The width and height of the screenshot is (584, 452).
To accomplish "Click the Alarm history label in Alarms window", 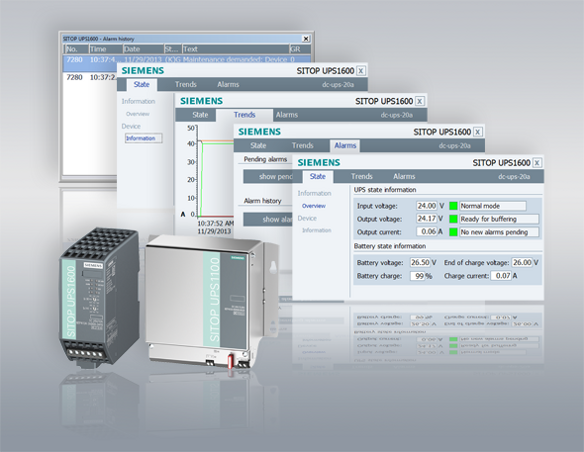I will point(262,201).
